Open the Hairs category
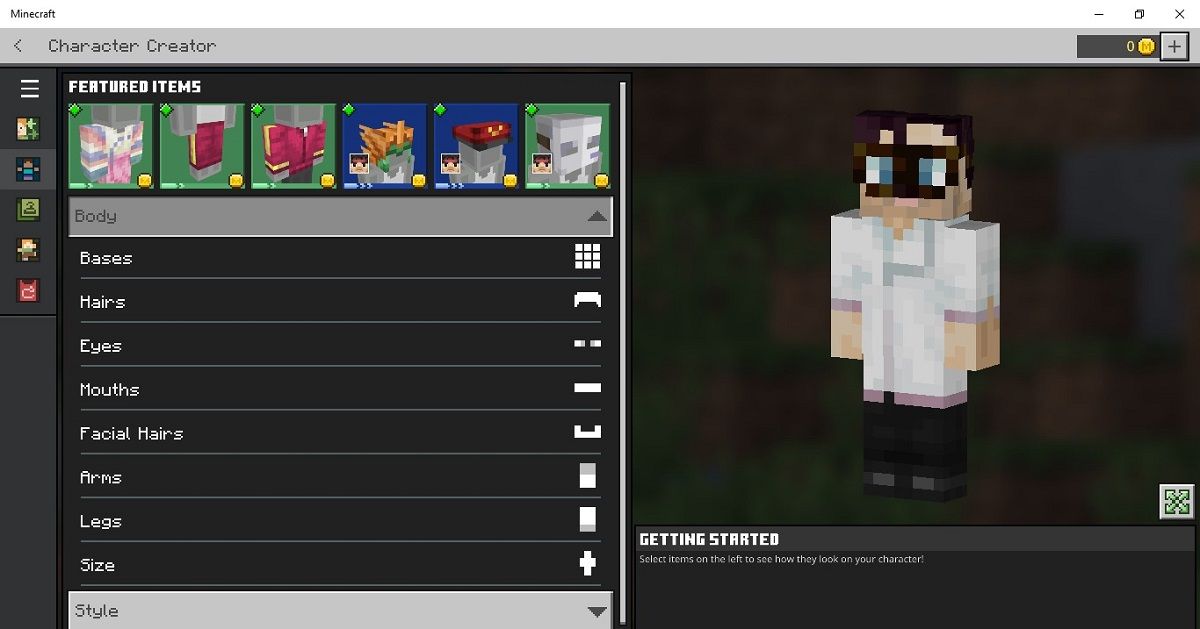The image size is (1200, 629). coord(340,301)
